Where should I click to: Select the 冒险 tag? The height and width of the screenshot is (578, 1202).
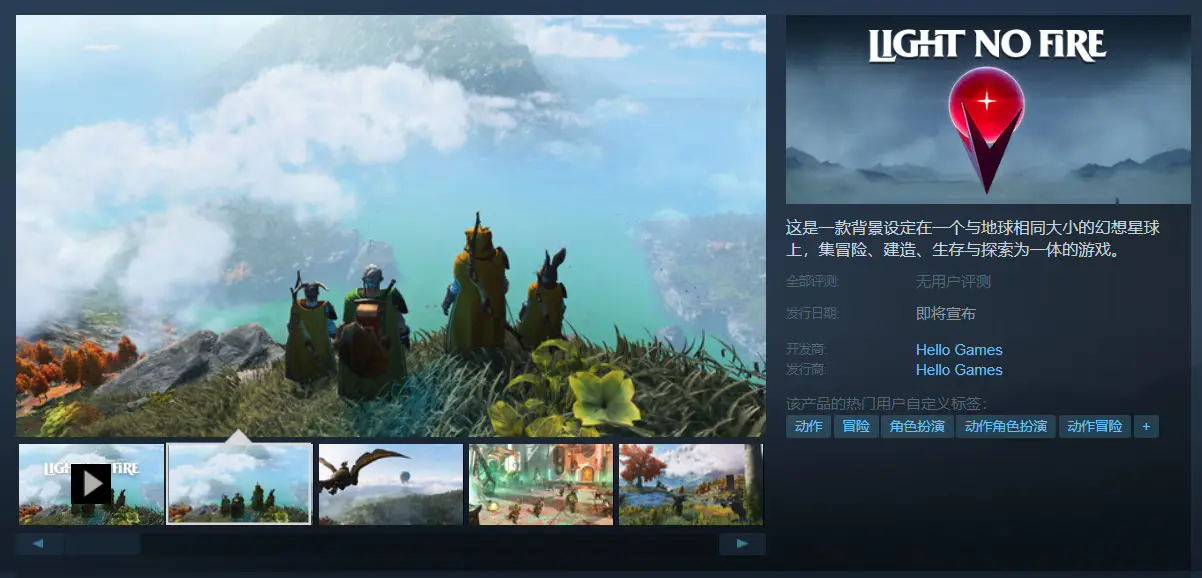point(855,427)
